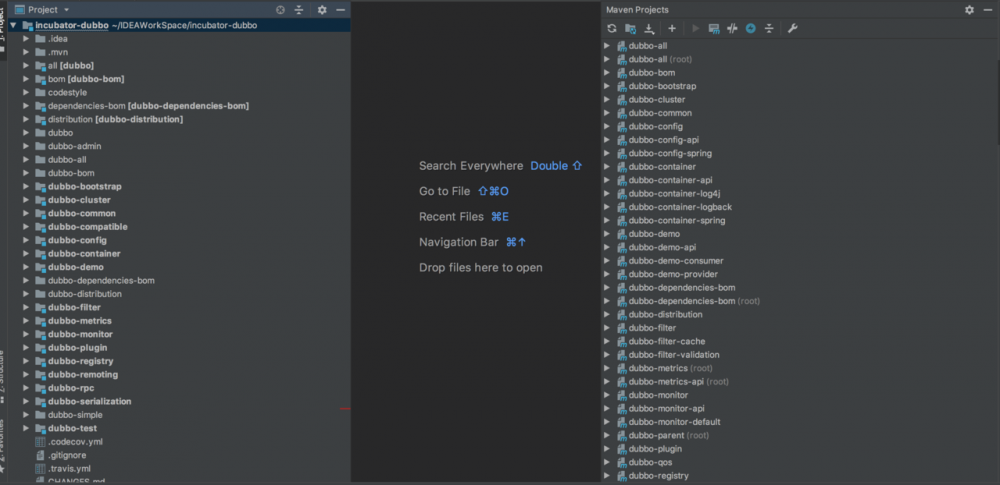Screen dimensions: 1000x485
Task: Expand dubbo-cluster in the Maven Projects list
Action: [607, 100]
